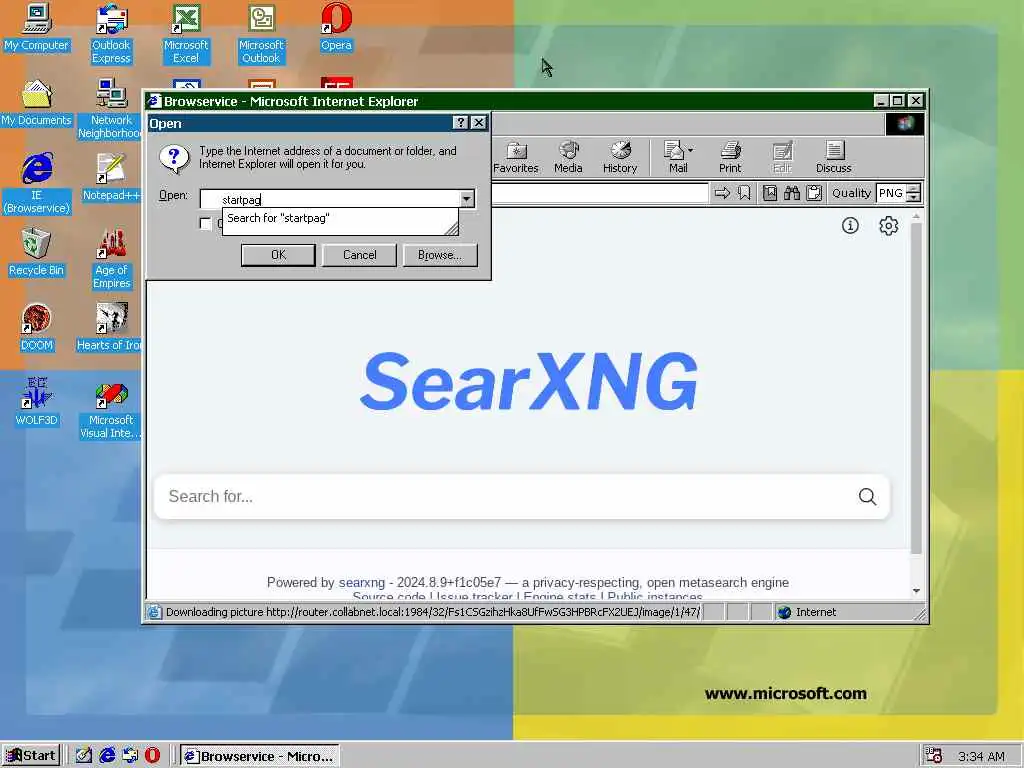
Task: Open the Start menu
Action: click(x=31, y=756)
